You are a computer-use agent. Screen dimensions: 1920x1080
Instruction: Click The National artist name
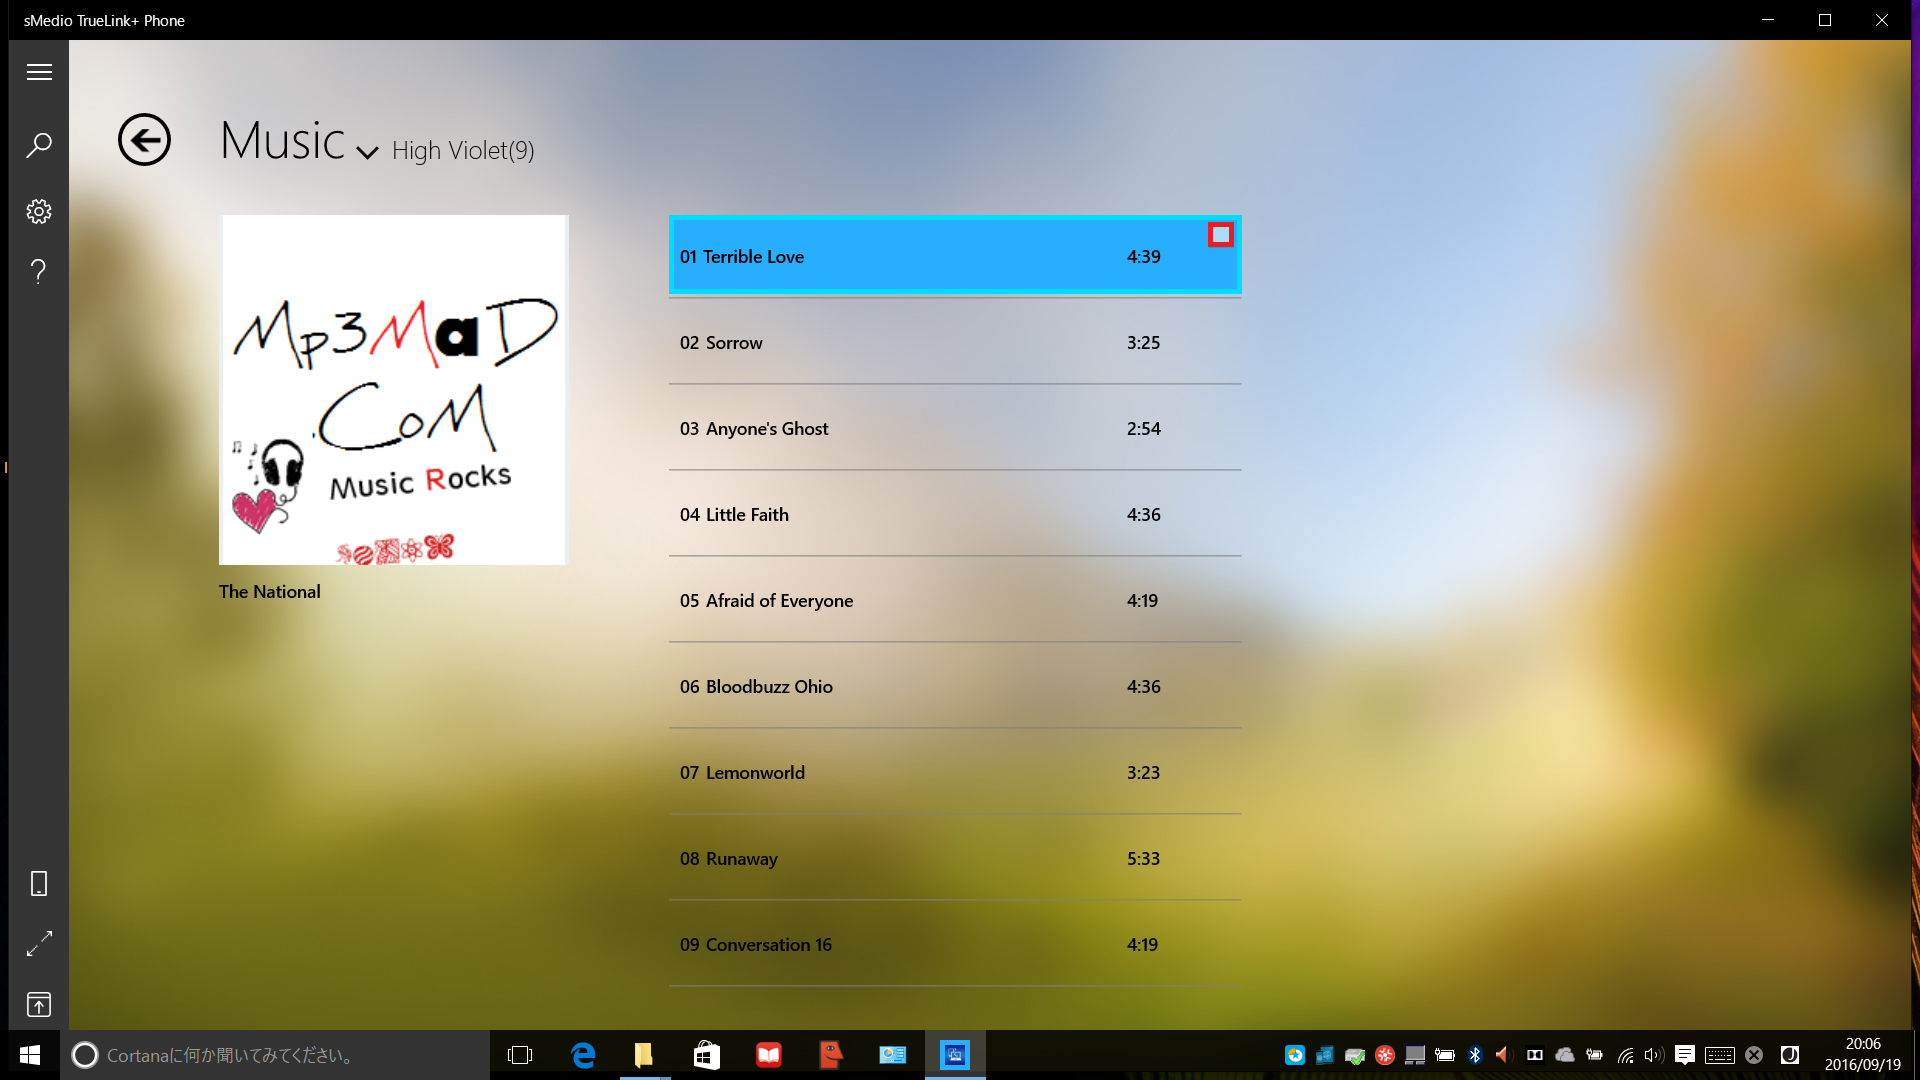[270, 592]
